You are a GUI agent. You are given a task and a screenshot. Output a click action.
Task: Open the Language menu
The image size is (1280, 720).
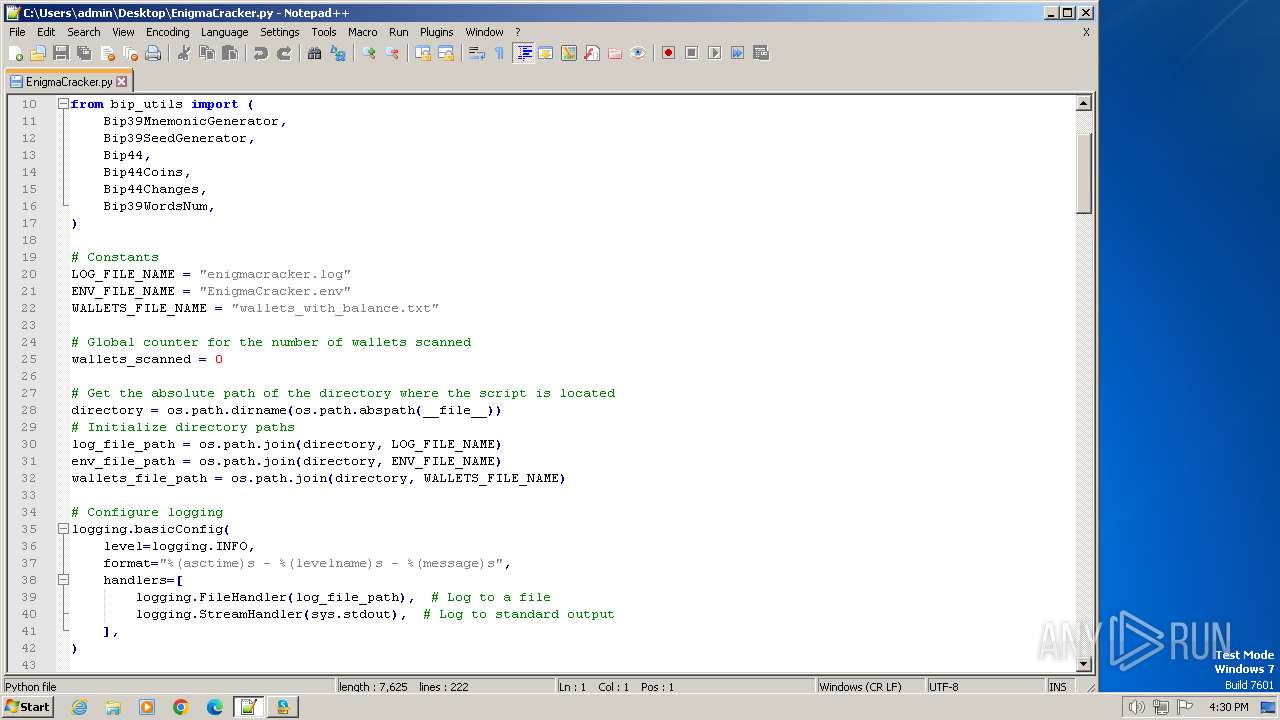click(x=224, y=32)
